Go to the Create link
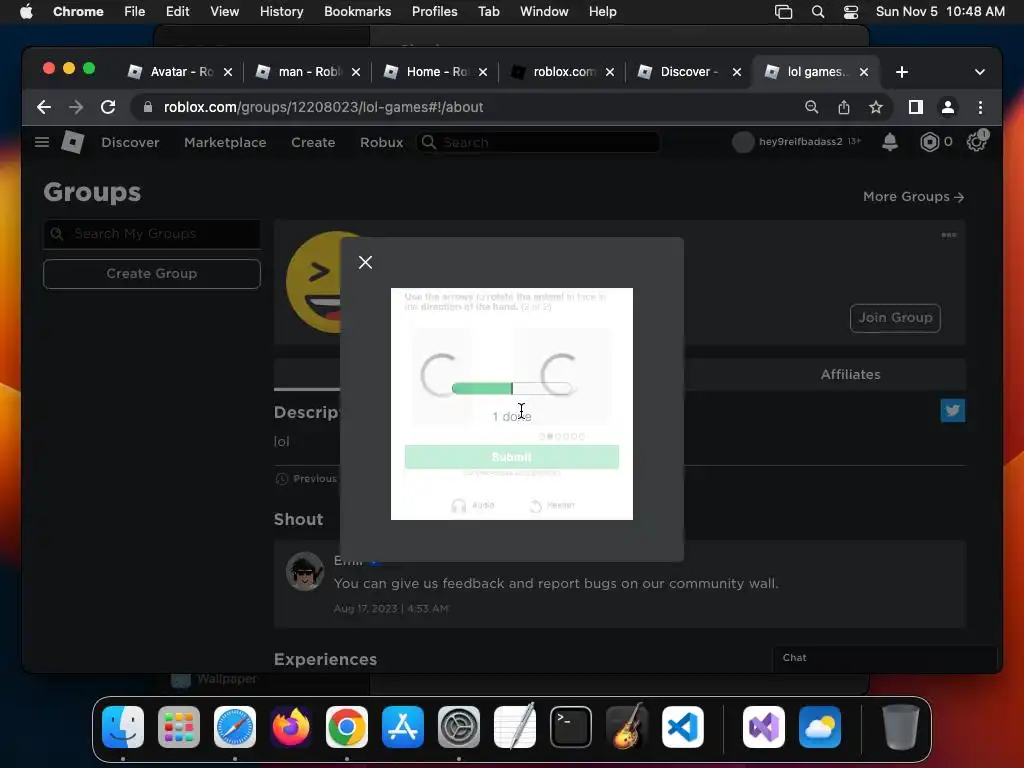 313,142
